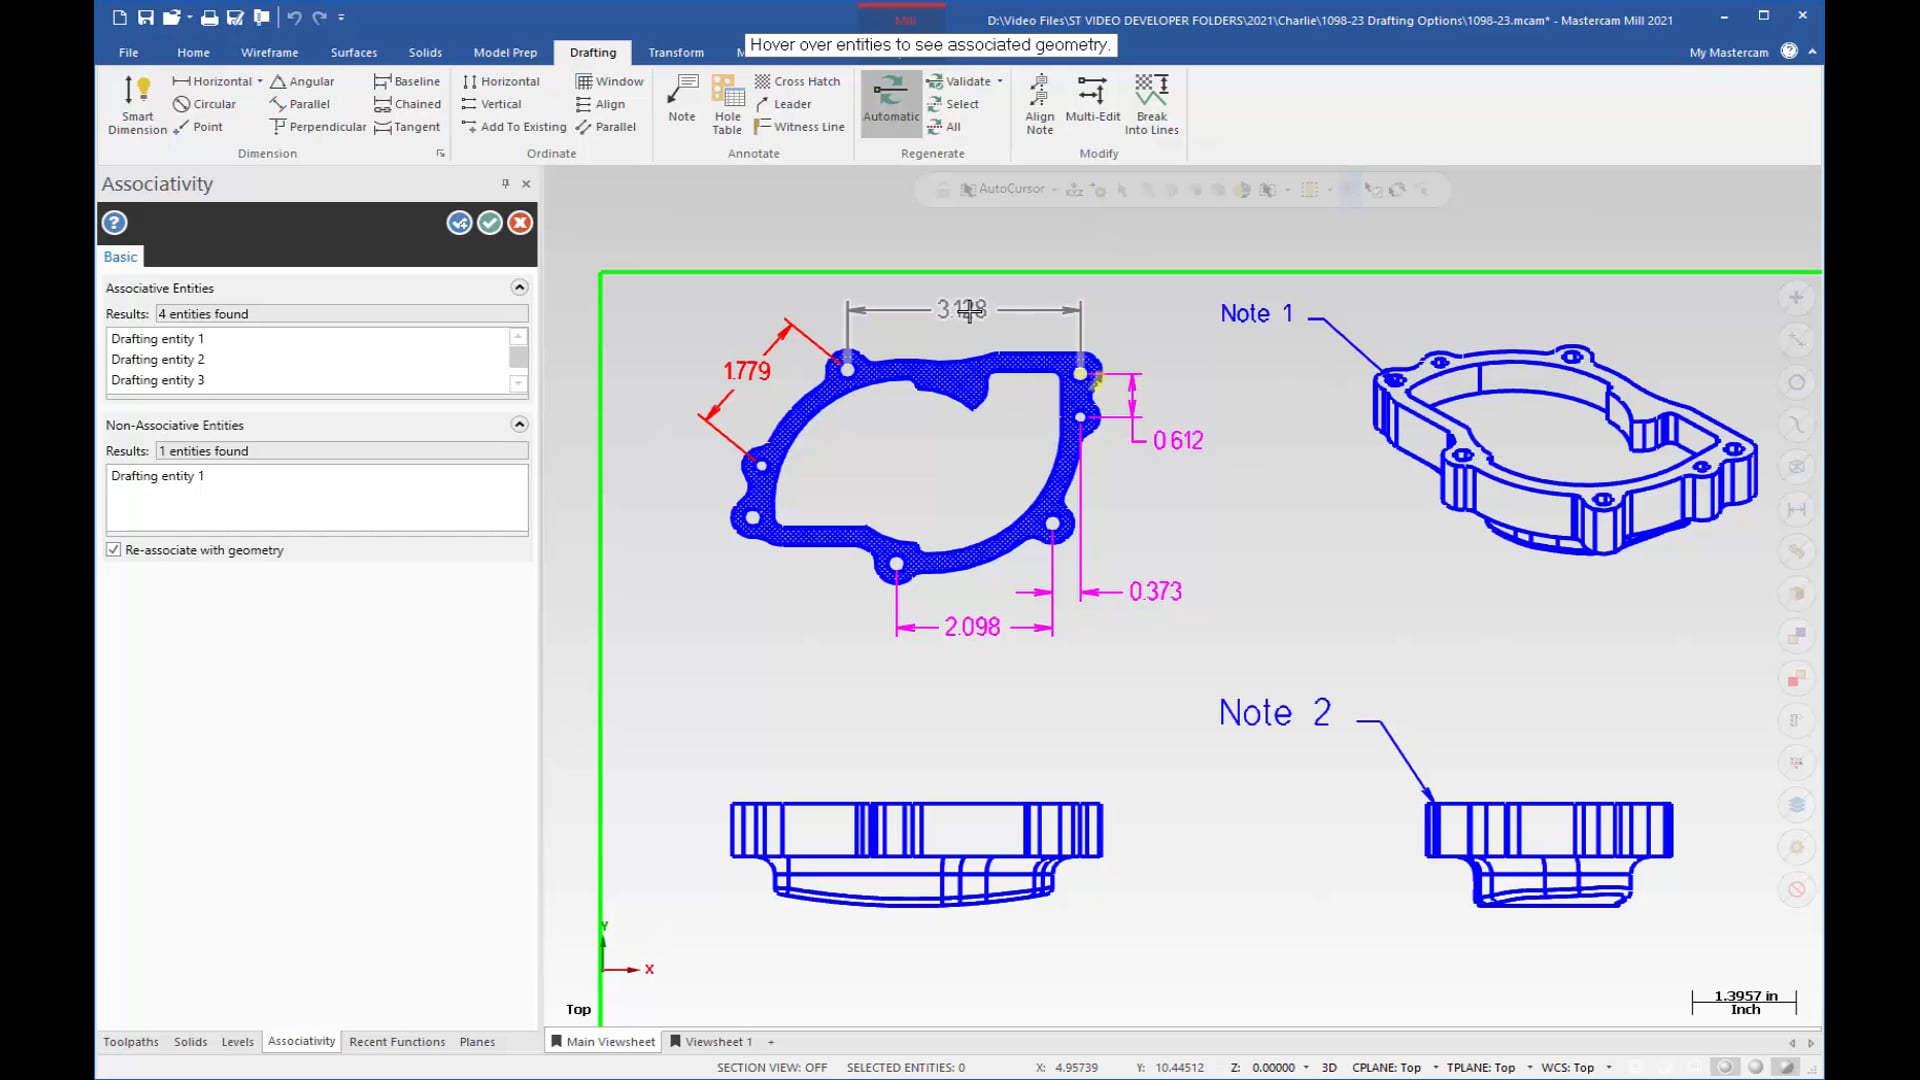Toggle Re-associate with geometry checkbox
This screenshot has width=1920, height=1080.
tap(113, 550)
